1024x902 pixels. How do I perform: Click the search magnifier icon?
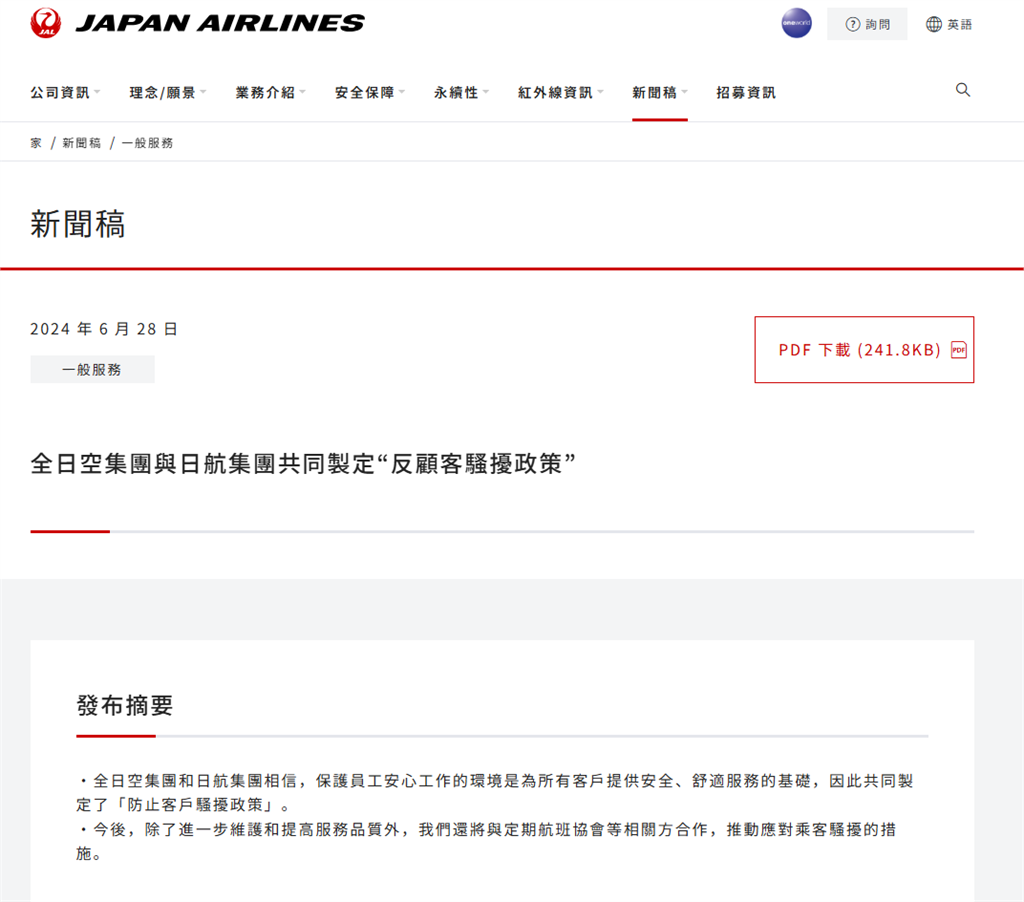963,89
